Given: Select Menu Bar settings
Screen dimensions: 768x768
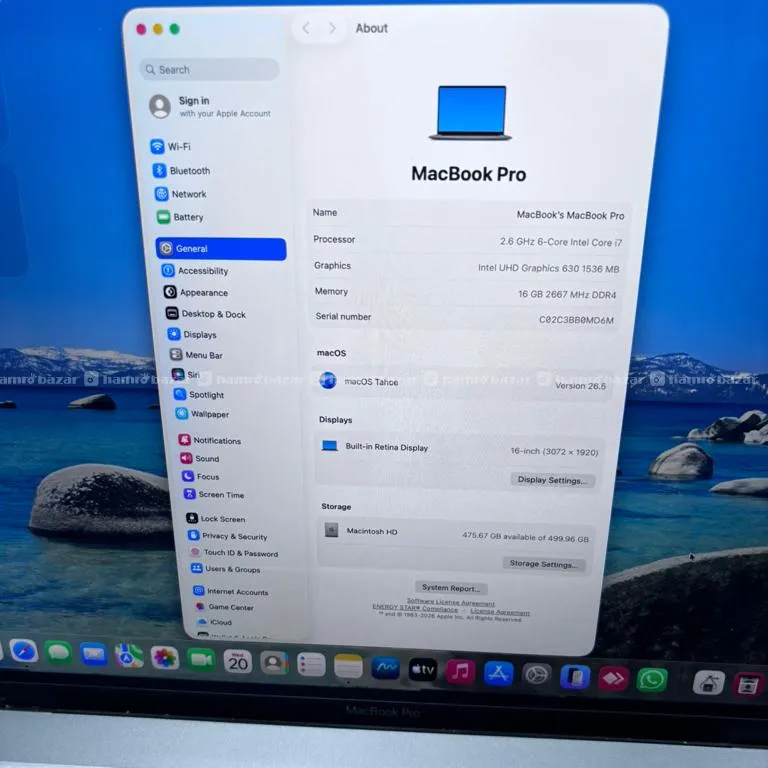Looking at the screenshot, I should click(x=196, y=355).
